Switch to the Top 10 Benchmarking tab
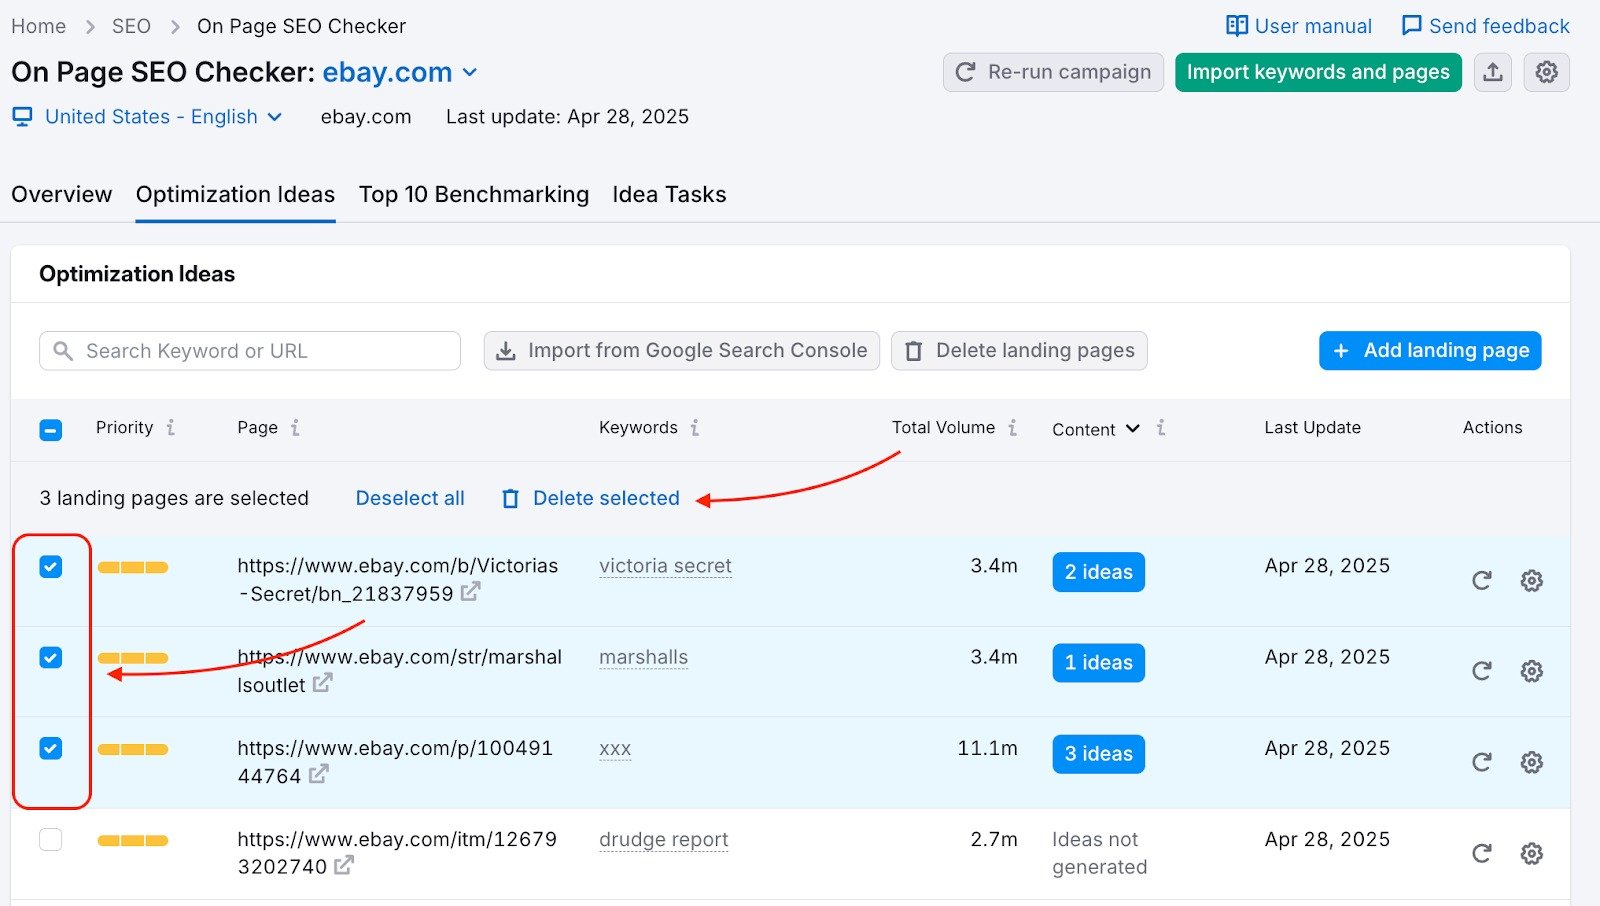Image resolution: width=1600 pixels, height=906 pixels. point(474,194)
